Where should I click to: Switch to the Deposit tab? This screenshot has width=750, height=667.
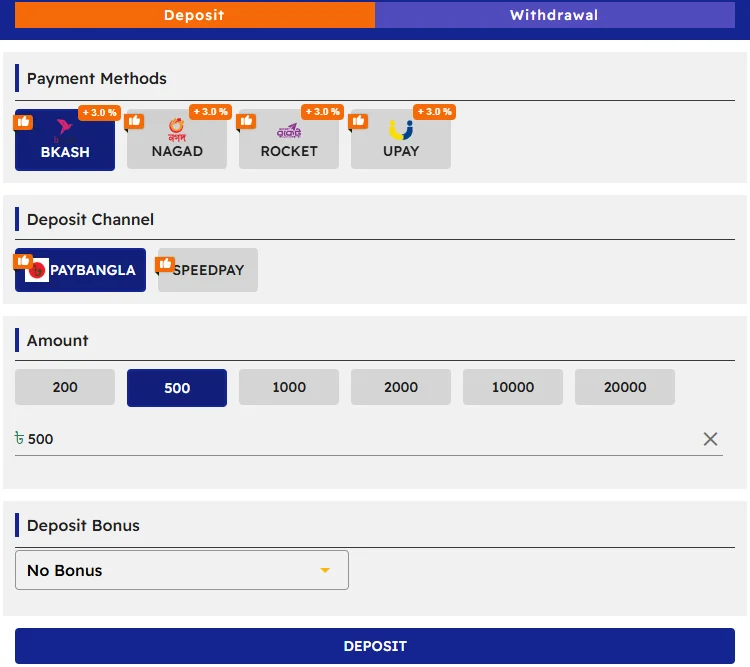195,15
